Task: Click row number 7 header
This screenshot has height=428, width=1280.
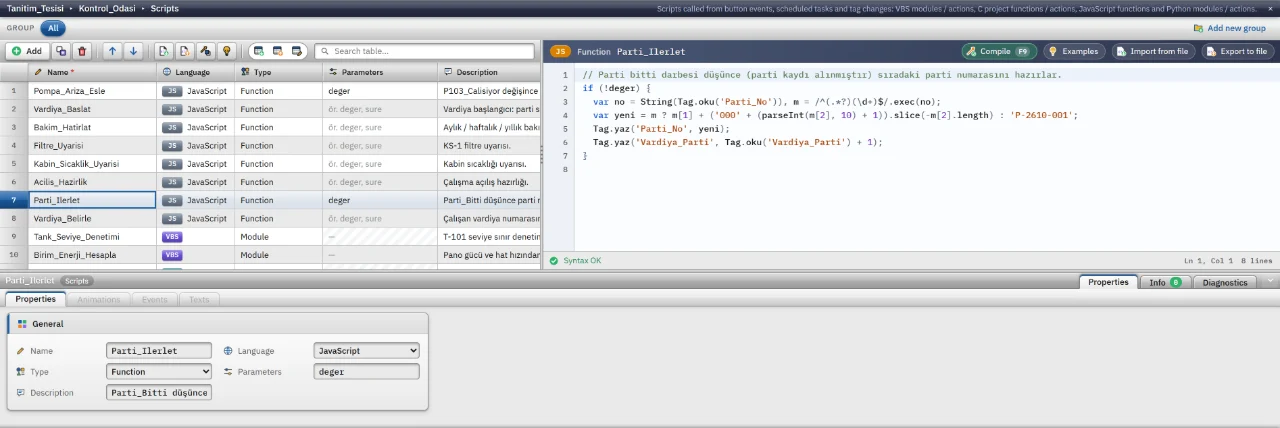Action: click(14, 199)
